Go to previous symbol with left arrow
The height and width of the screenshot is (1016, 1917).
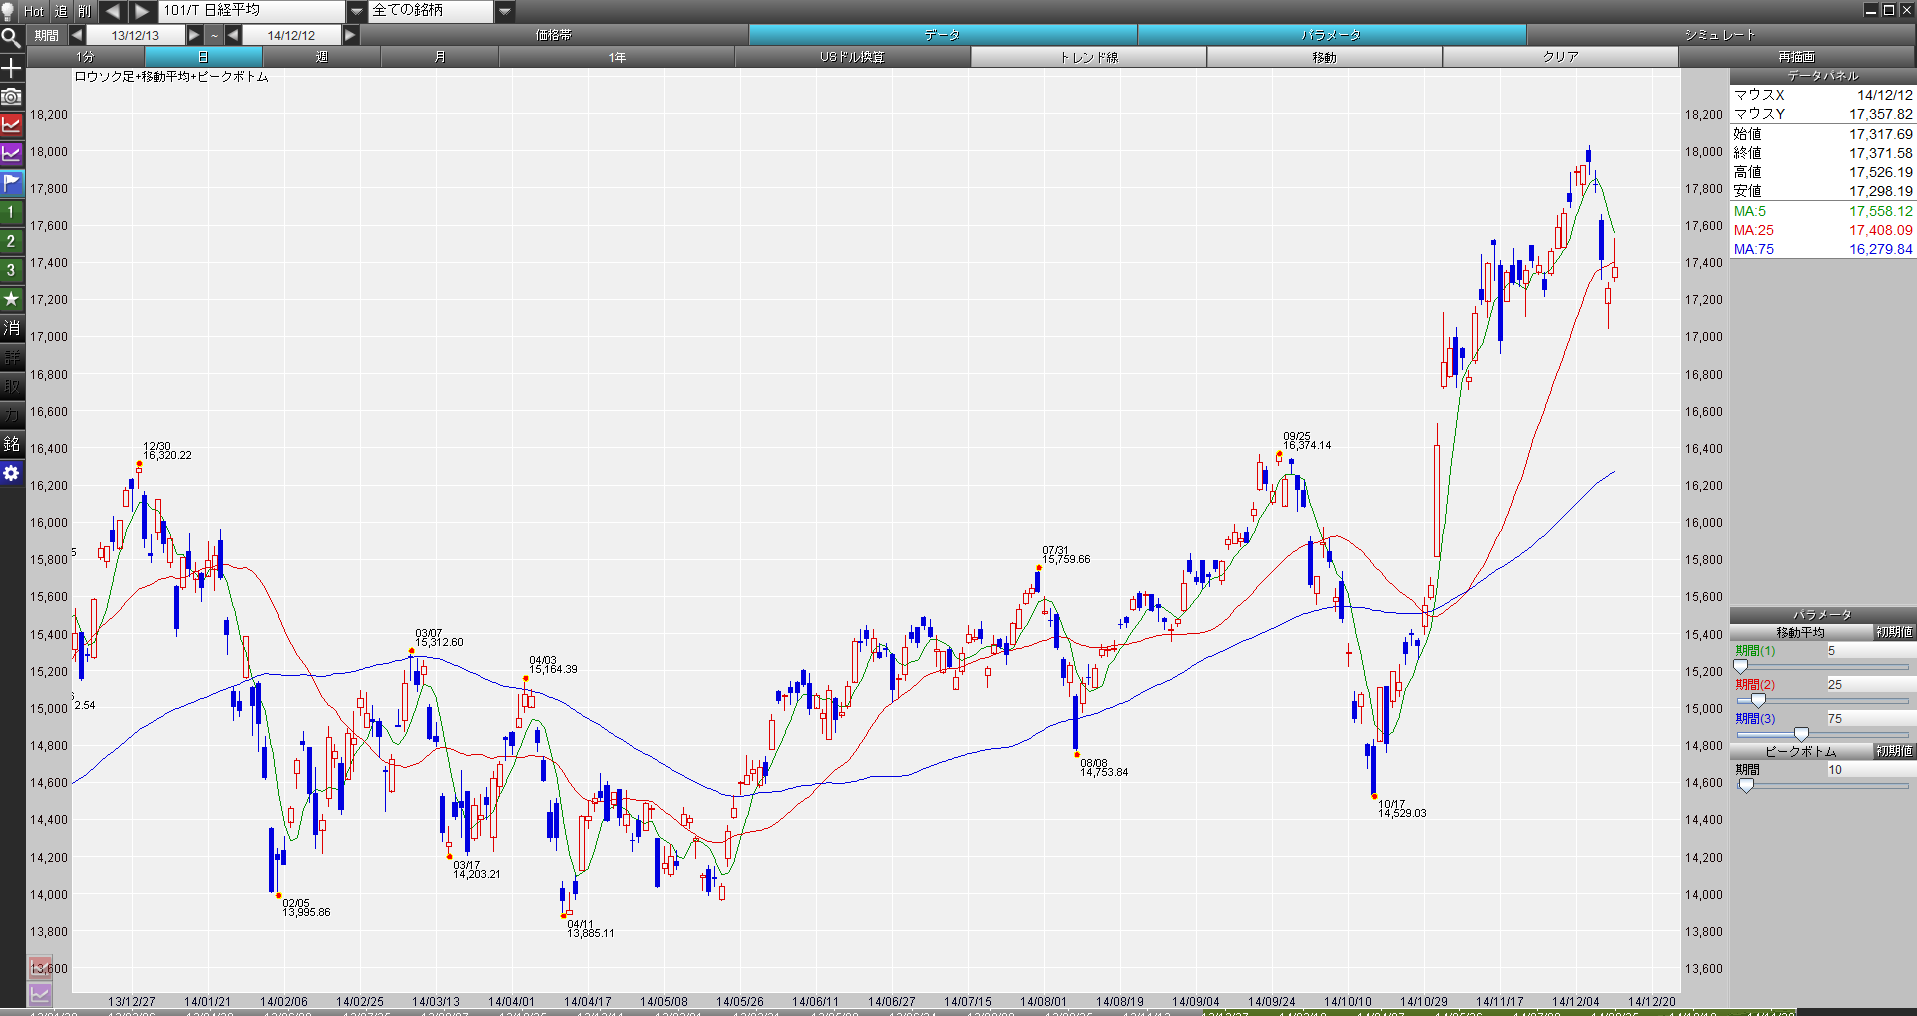pyautogui.click(x=112, y=11)
